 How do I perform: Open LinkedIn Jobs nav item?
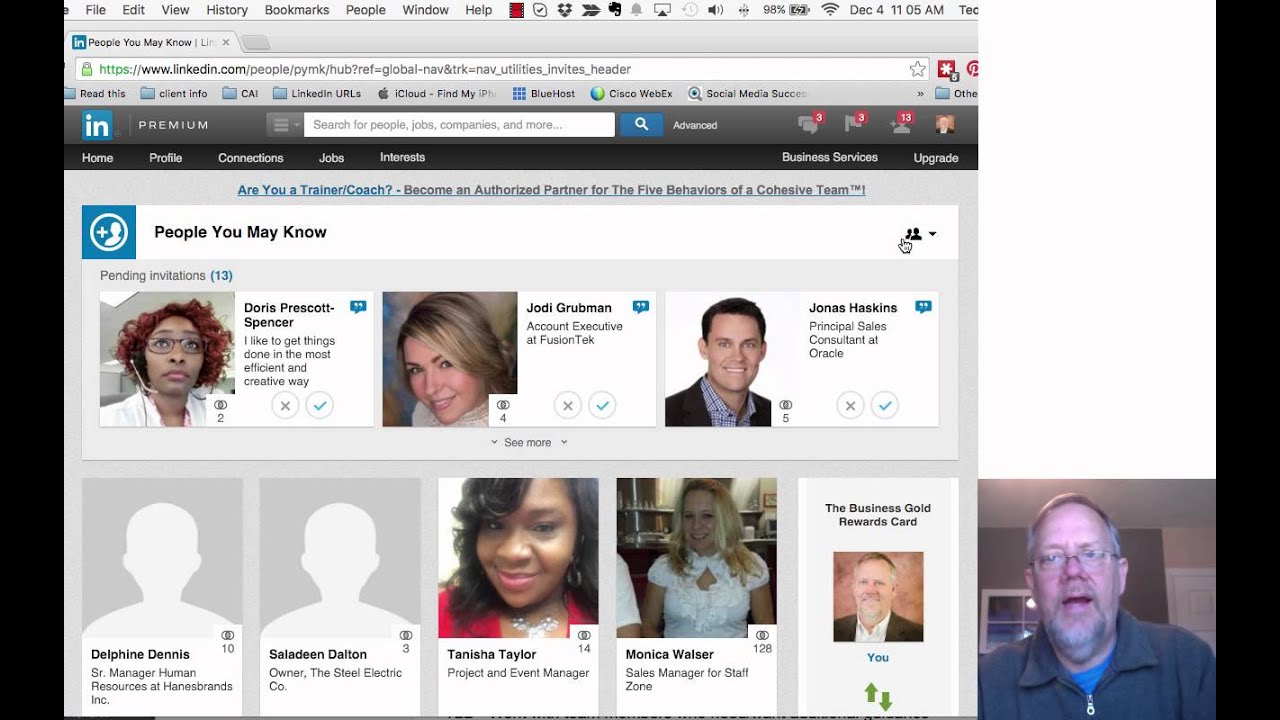click(x=331, y=158)
